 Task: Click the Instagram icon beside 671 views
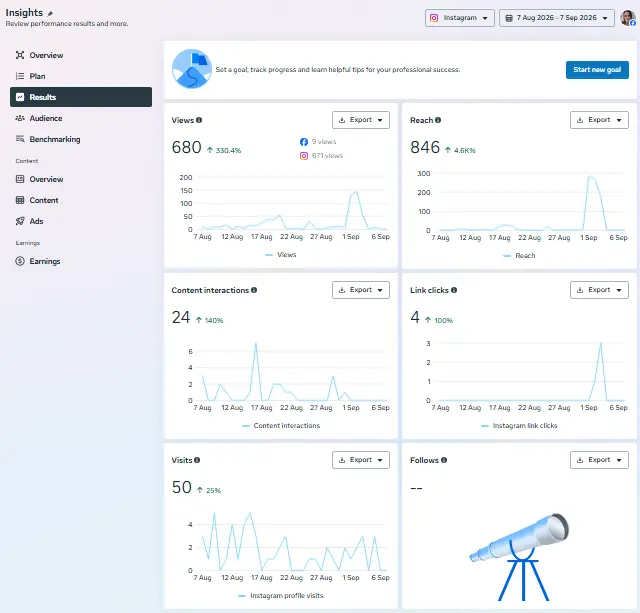coord(304,155)
